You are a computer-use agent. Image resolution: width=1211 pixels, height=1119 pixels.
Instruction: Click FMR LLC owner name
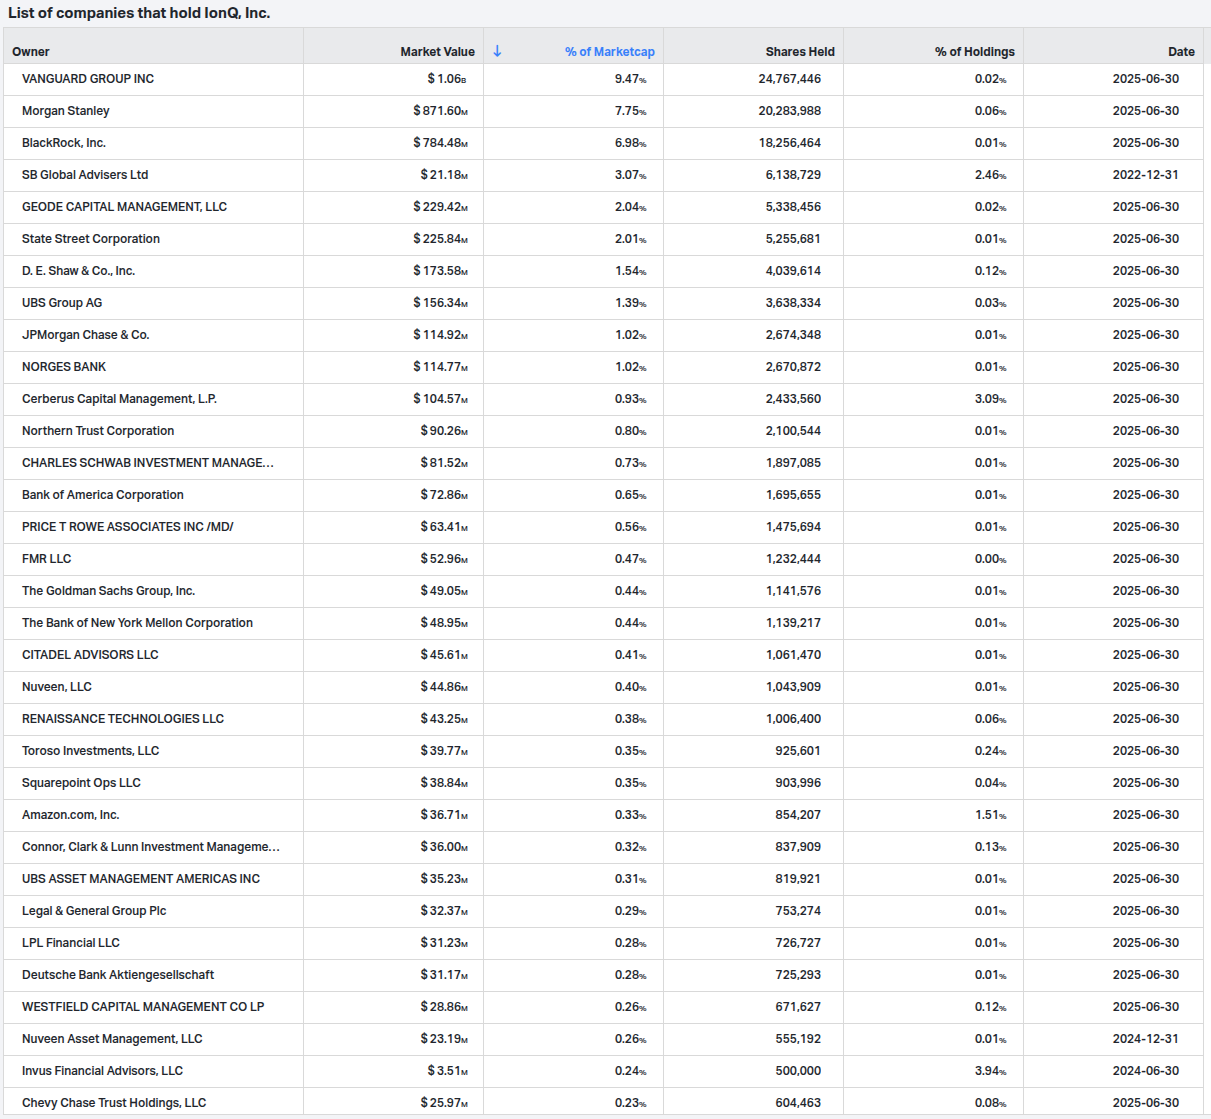(x=46, y=559)
